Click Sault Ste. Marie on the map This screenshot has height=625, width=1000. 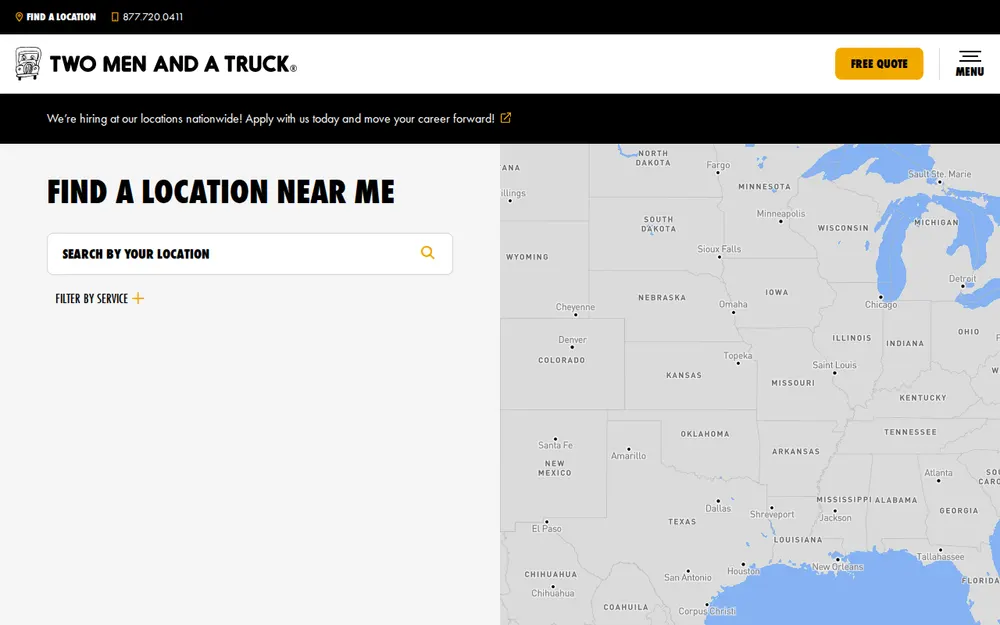click(939, 174)
